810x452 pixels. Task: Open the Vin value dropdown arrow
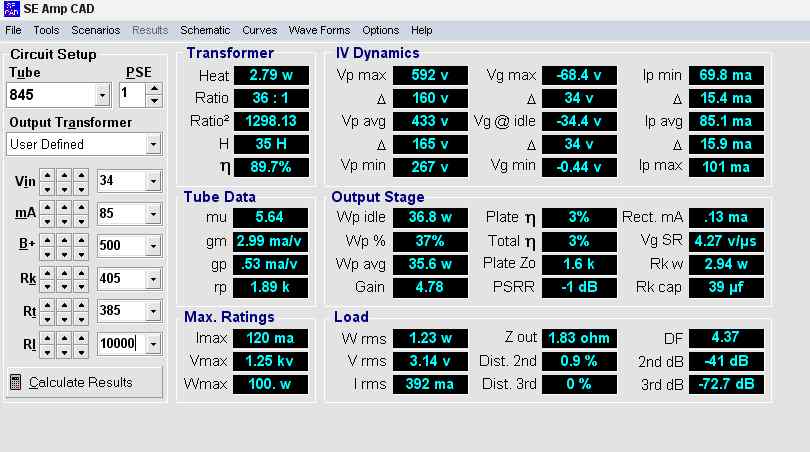pyautogui.click(x=153, y=181)
